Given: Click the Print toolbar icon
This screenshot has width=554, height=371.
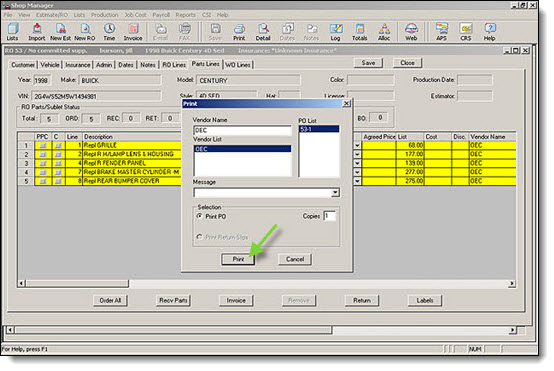Looking at the screenshot, I should pos(239,32).
